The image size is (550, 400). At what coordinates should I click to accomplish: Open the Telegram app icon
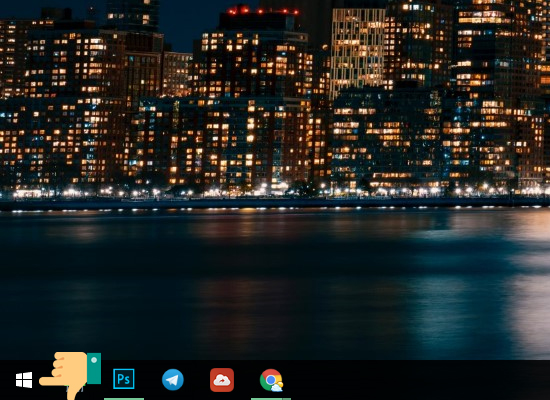point(173,380)
